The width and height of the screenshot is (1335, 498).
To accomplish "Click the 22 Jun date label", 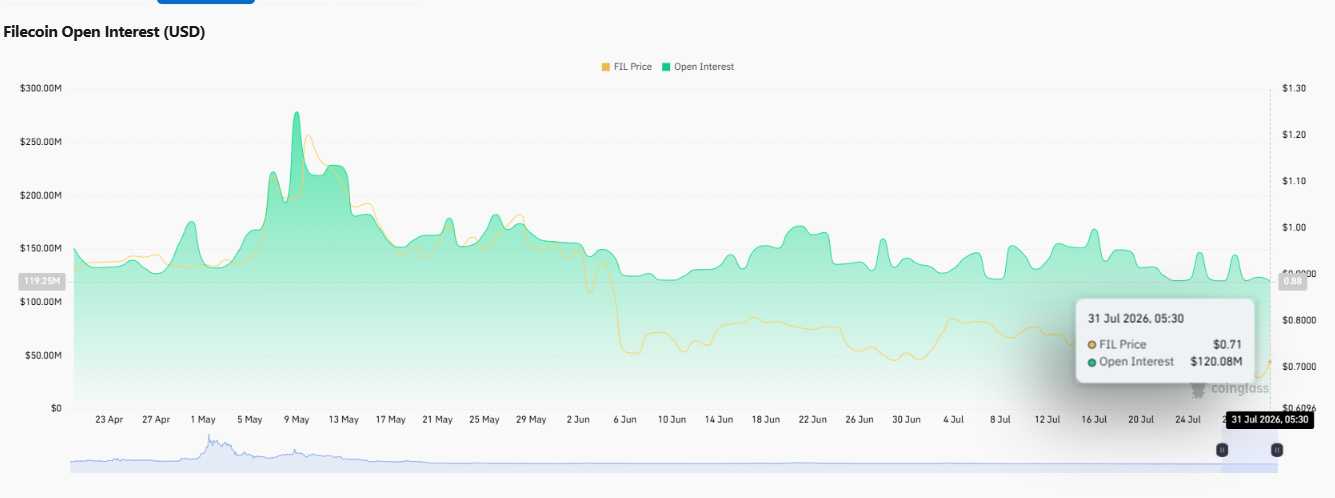I will click(x=812, y=421).
